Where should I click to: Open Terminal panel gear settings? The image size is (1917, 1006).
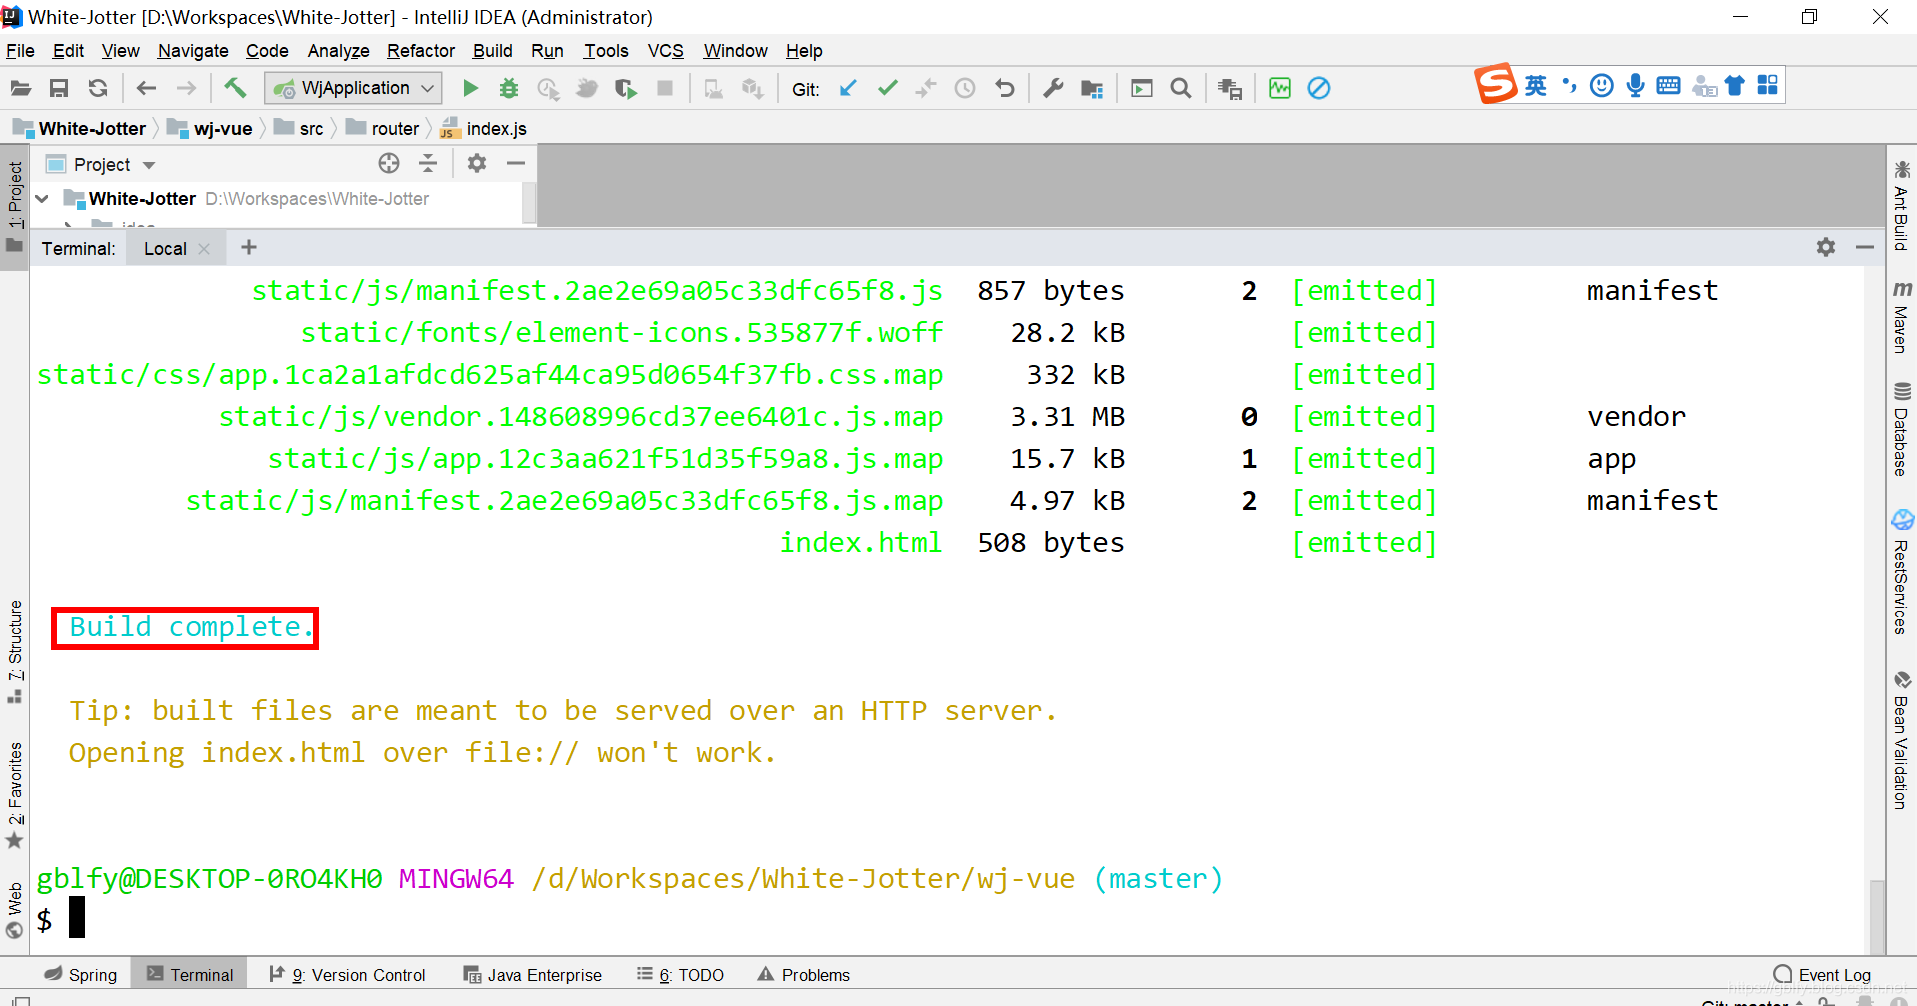point(1826,247)
